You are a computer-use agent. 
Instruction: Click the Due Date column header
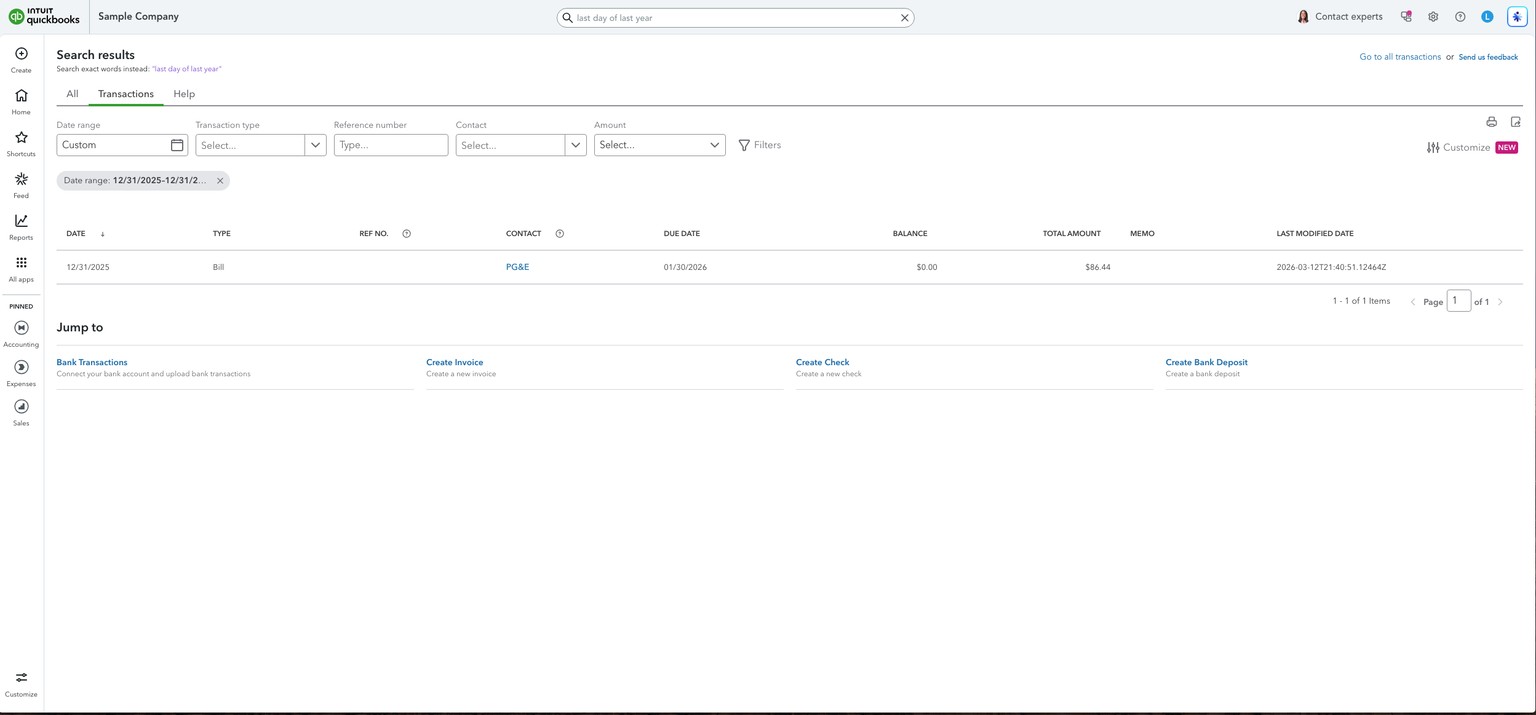tap(682, 234)
